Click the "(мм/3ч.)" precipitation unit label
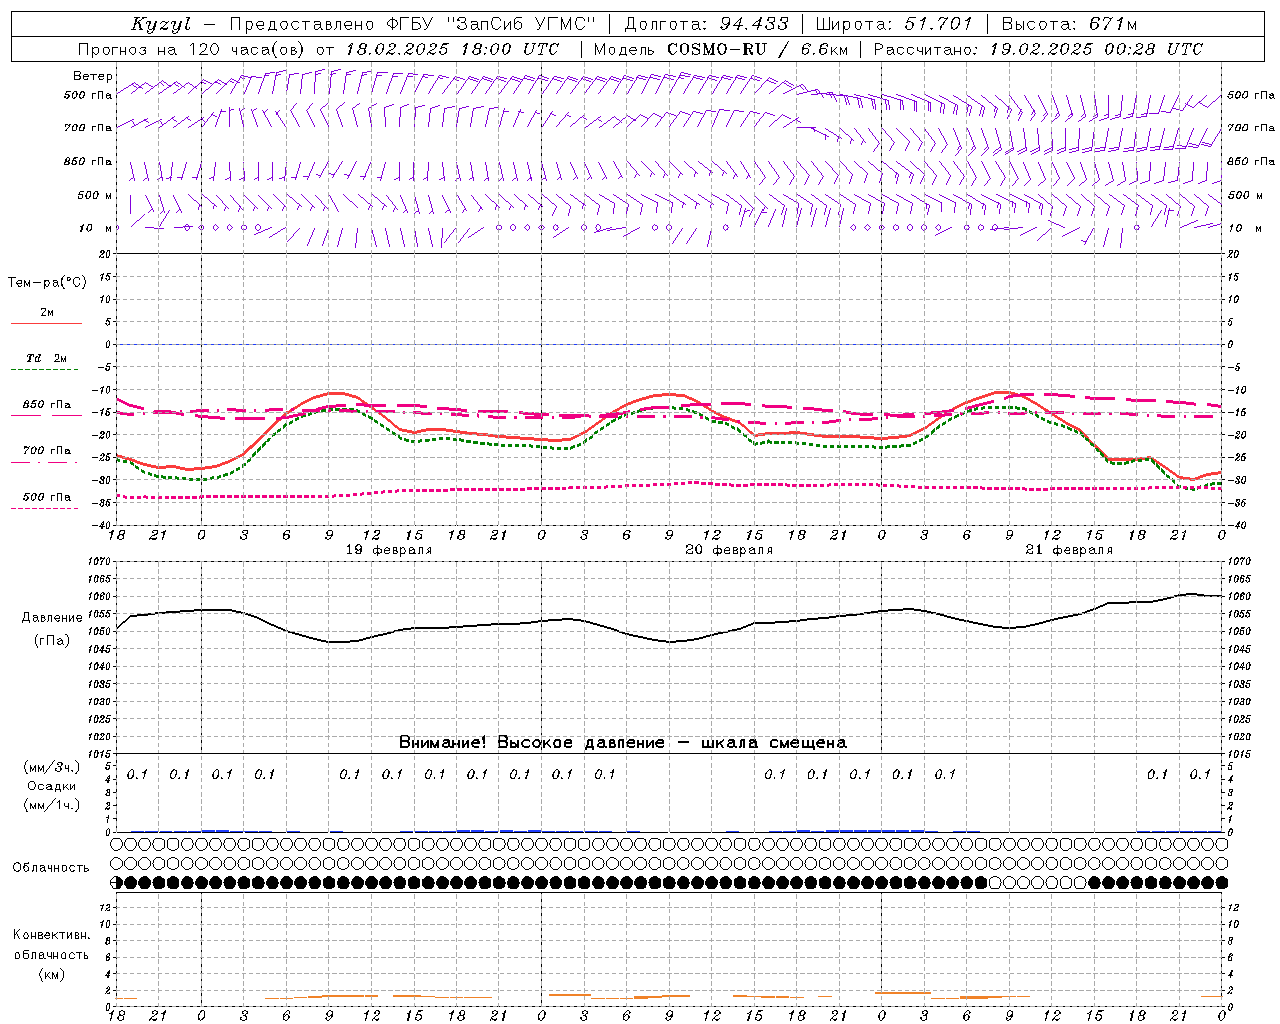Screen dimensions: 1280x1024 [x=52, y=767]
